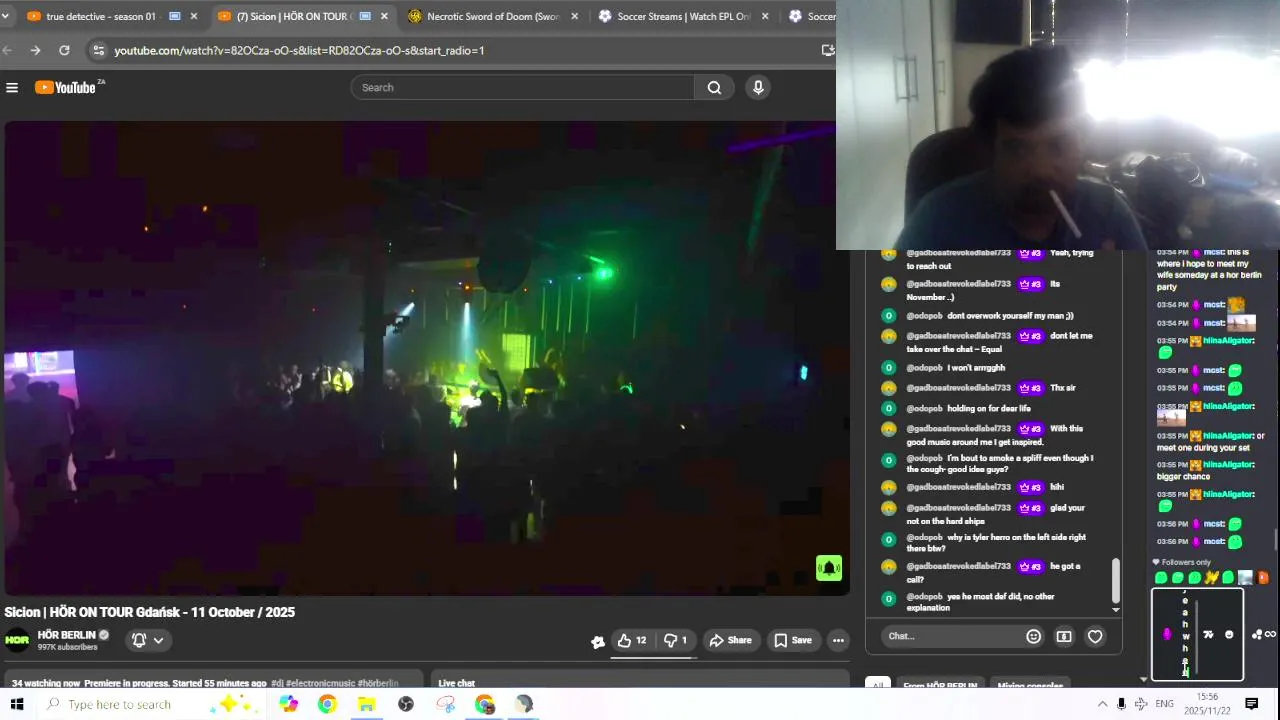Open the Live chat panel header
The width and height of the screenshot is (1280, 720).
tap(457, 683)
